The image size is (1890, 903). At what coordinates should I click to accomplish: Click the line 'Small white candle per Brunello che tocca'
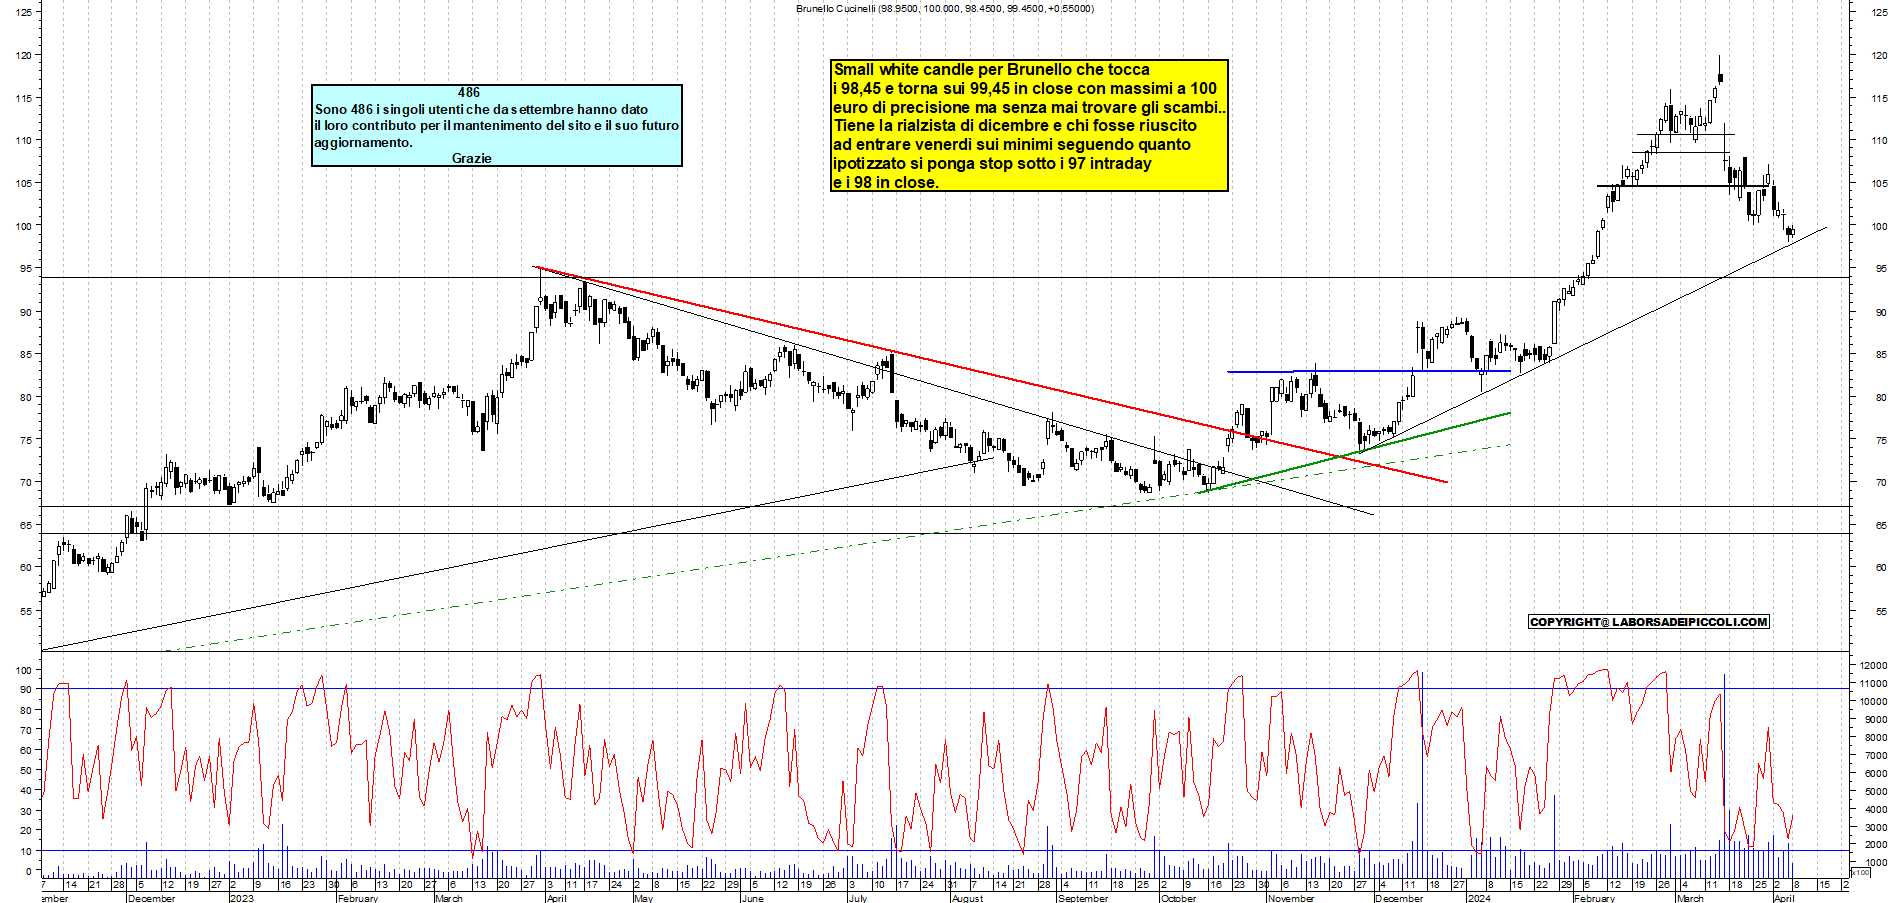coord(991,69)
